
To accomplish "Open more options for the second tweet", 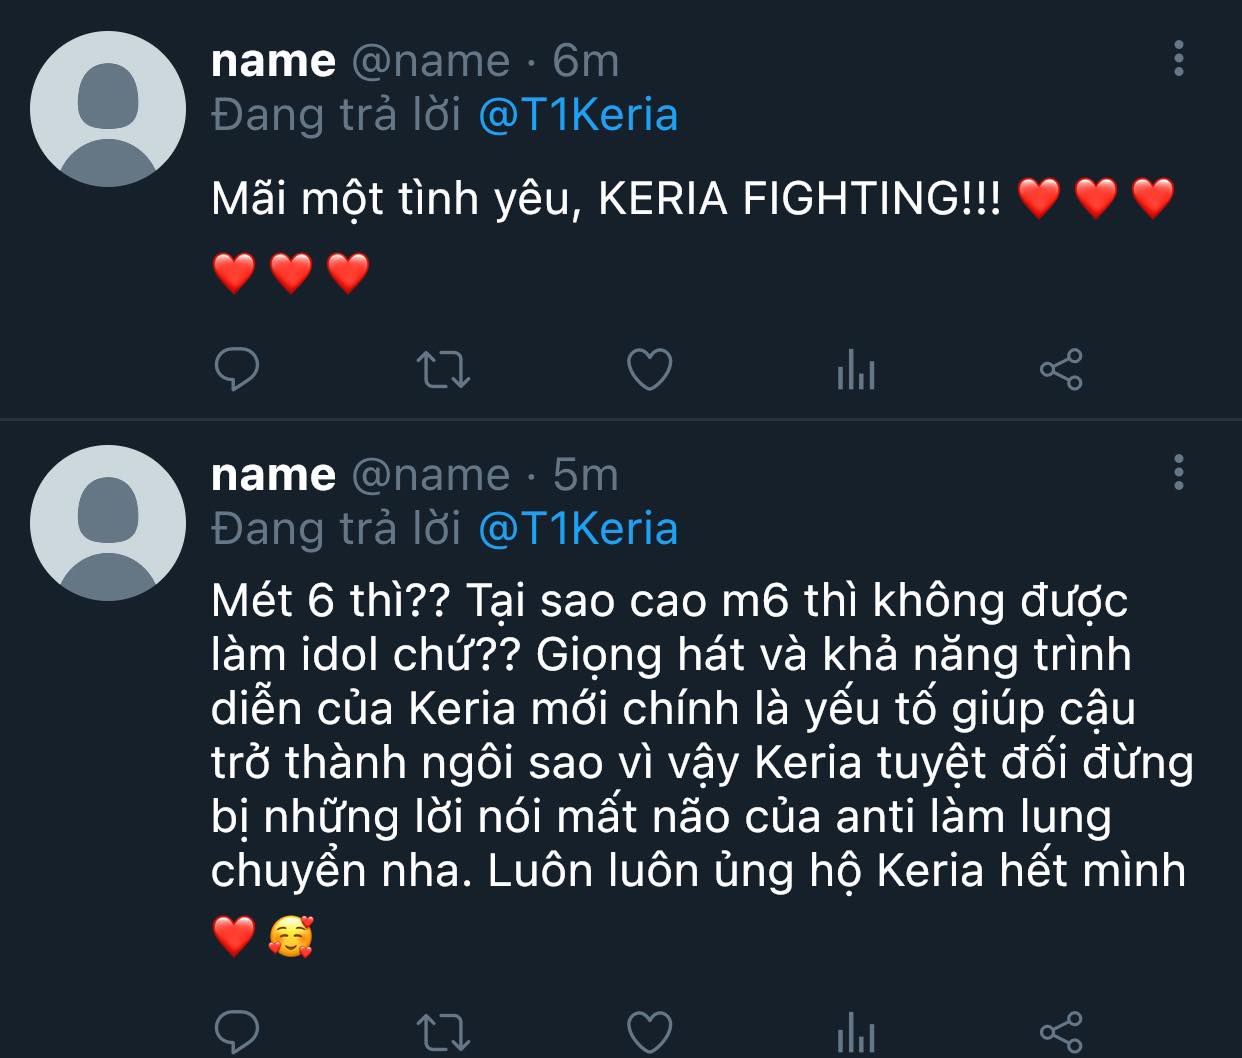I will tap(1179, 472).
